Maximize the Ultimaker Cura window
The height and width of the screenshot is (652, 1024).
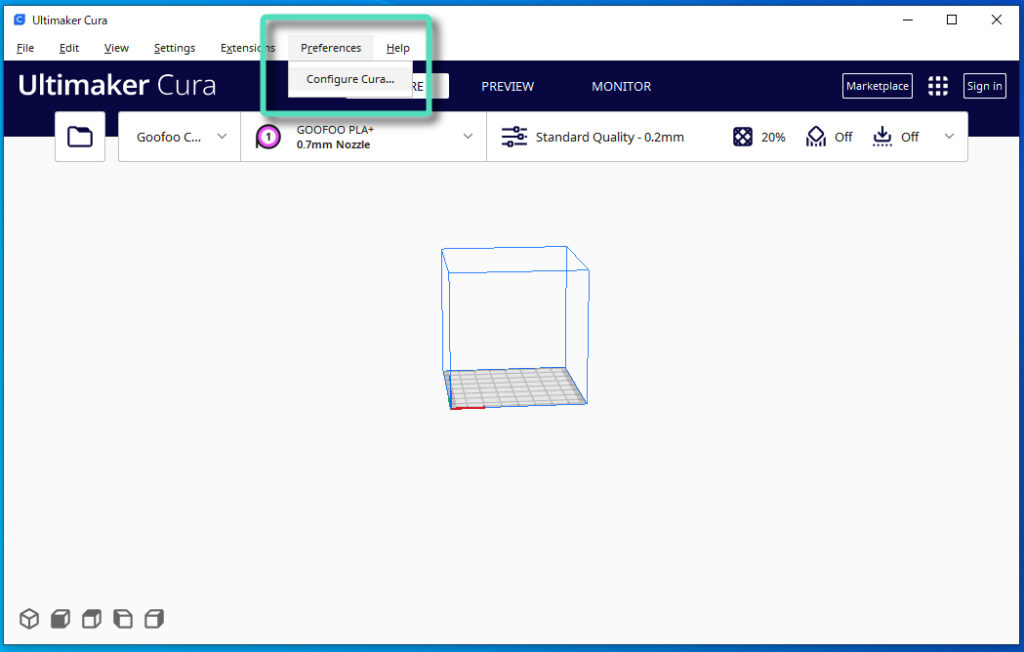coord(952,20)
